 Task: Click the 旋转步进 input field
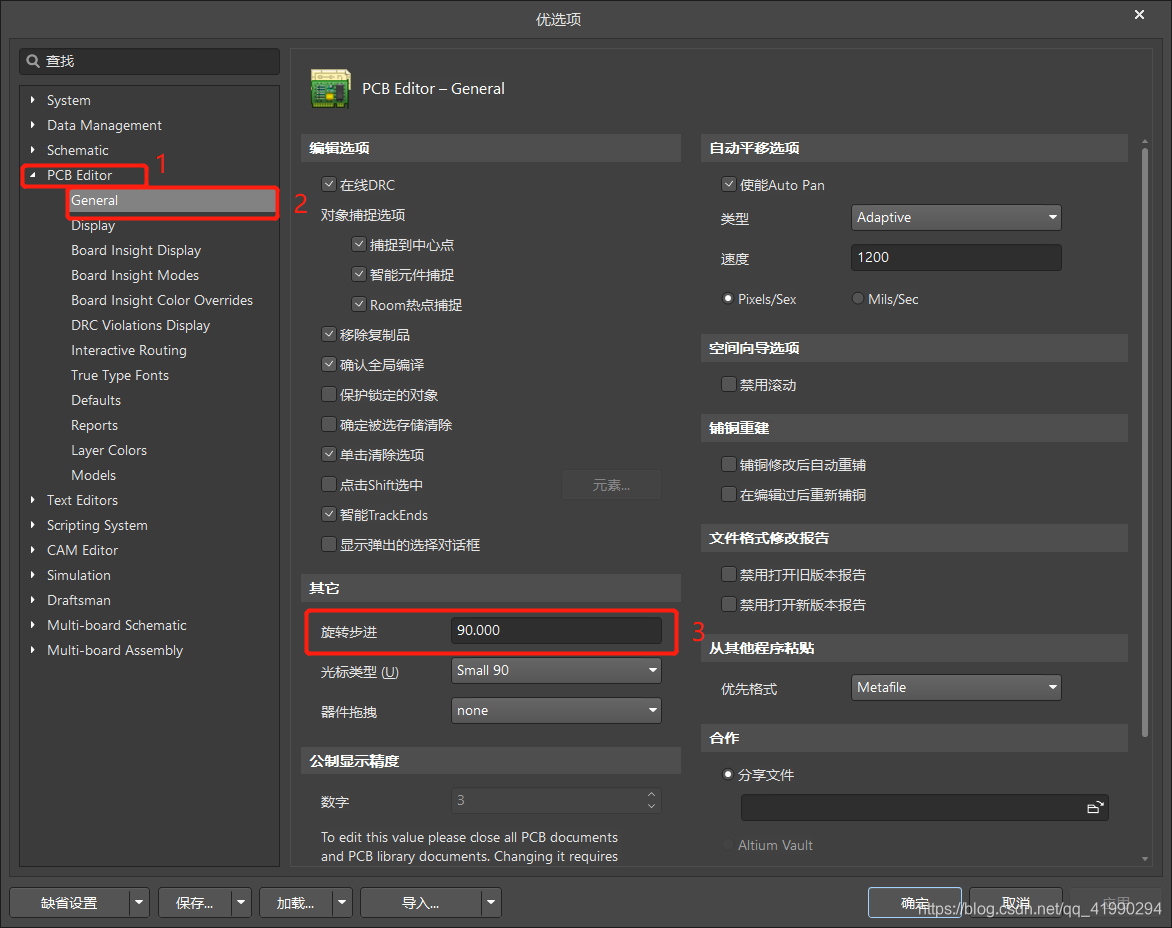[556, 630]
